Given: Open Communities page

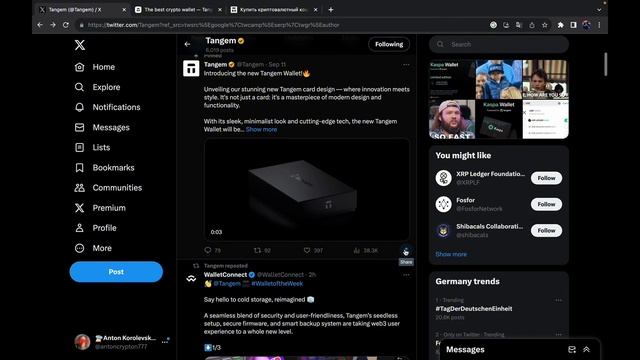Looking at the screenshot, I should 108,188.
